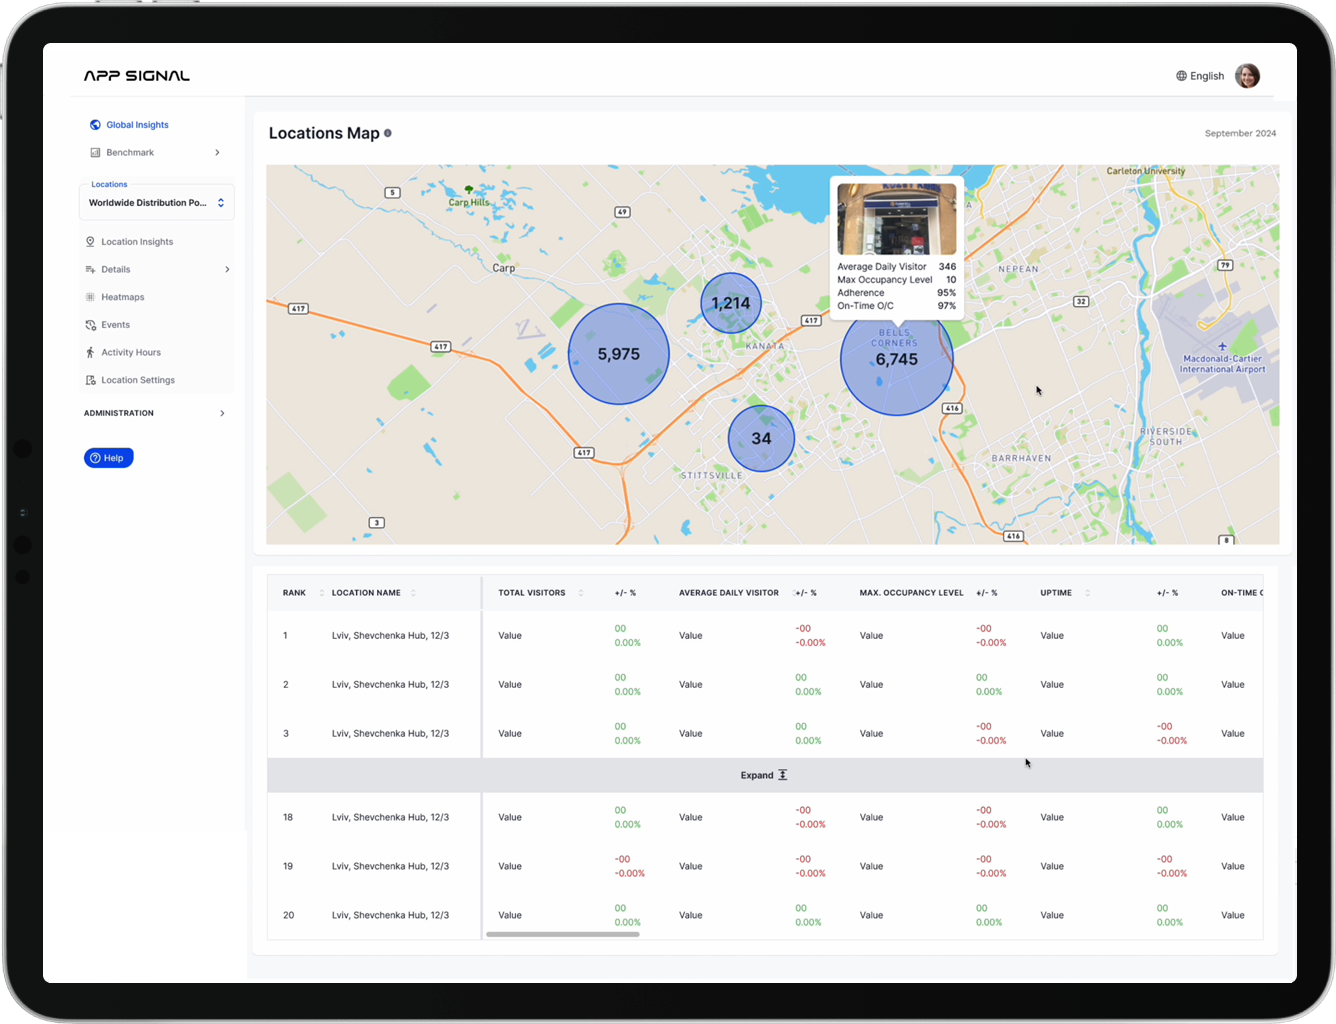Expand the Administration section
This screenshot has height=1024, width=1336.
pyautogui.click(x=222, y=412)
